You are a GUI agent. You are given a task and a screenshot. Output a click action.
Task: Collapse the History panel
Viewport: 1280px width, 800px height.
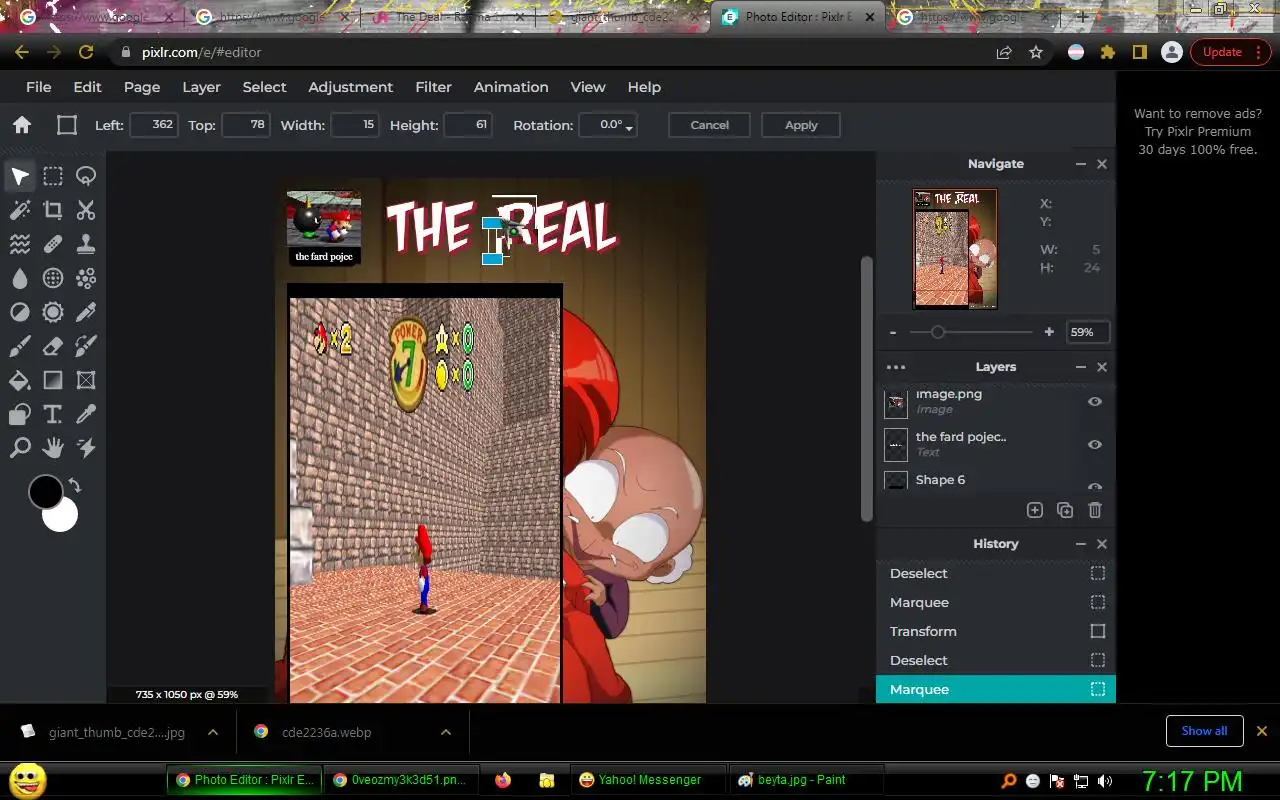[1081, 544]
